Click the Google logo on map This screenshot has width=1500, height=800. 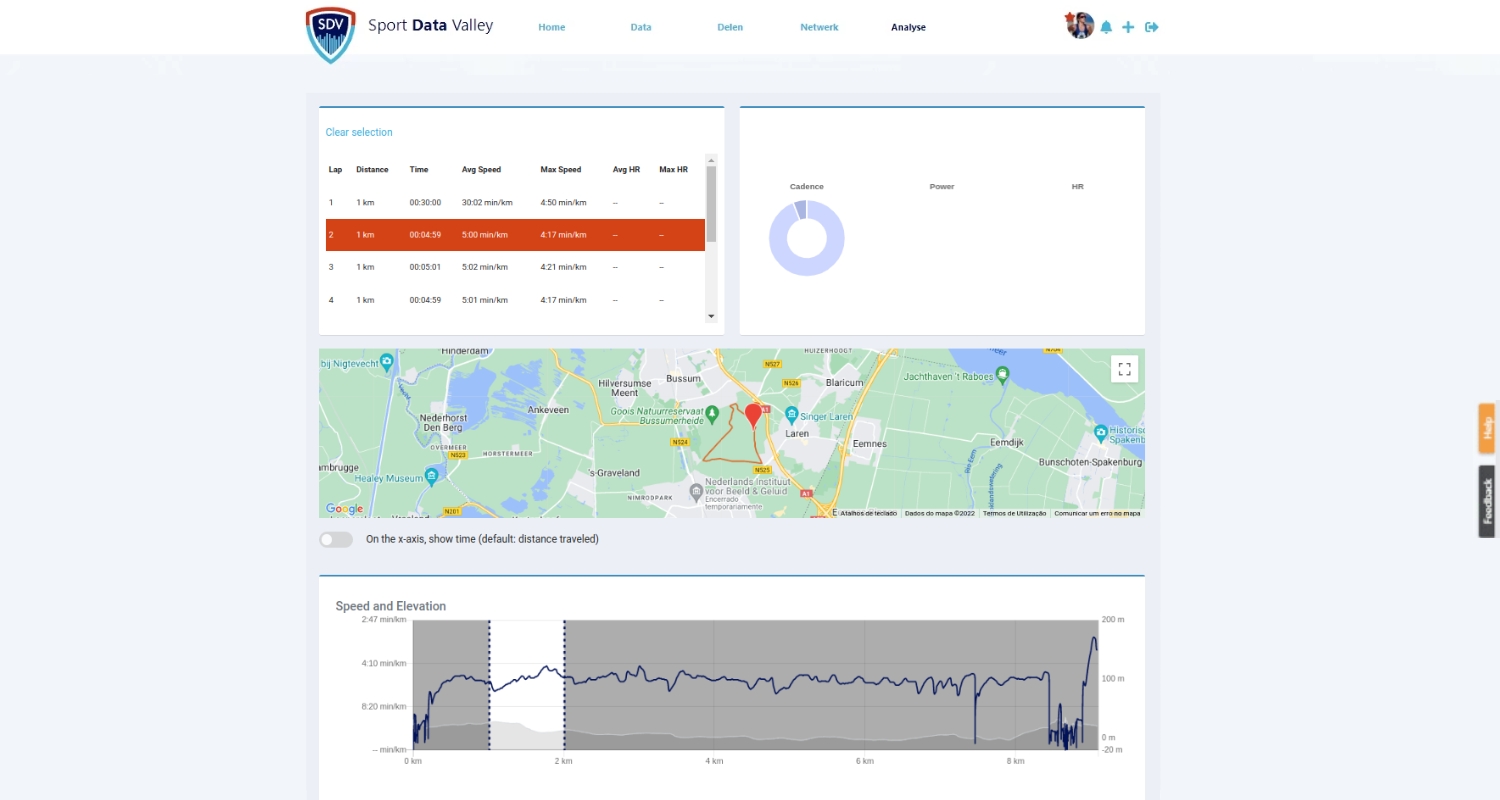[x=344, y=509]
